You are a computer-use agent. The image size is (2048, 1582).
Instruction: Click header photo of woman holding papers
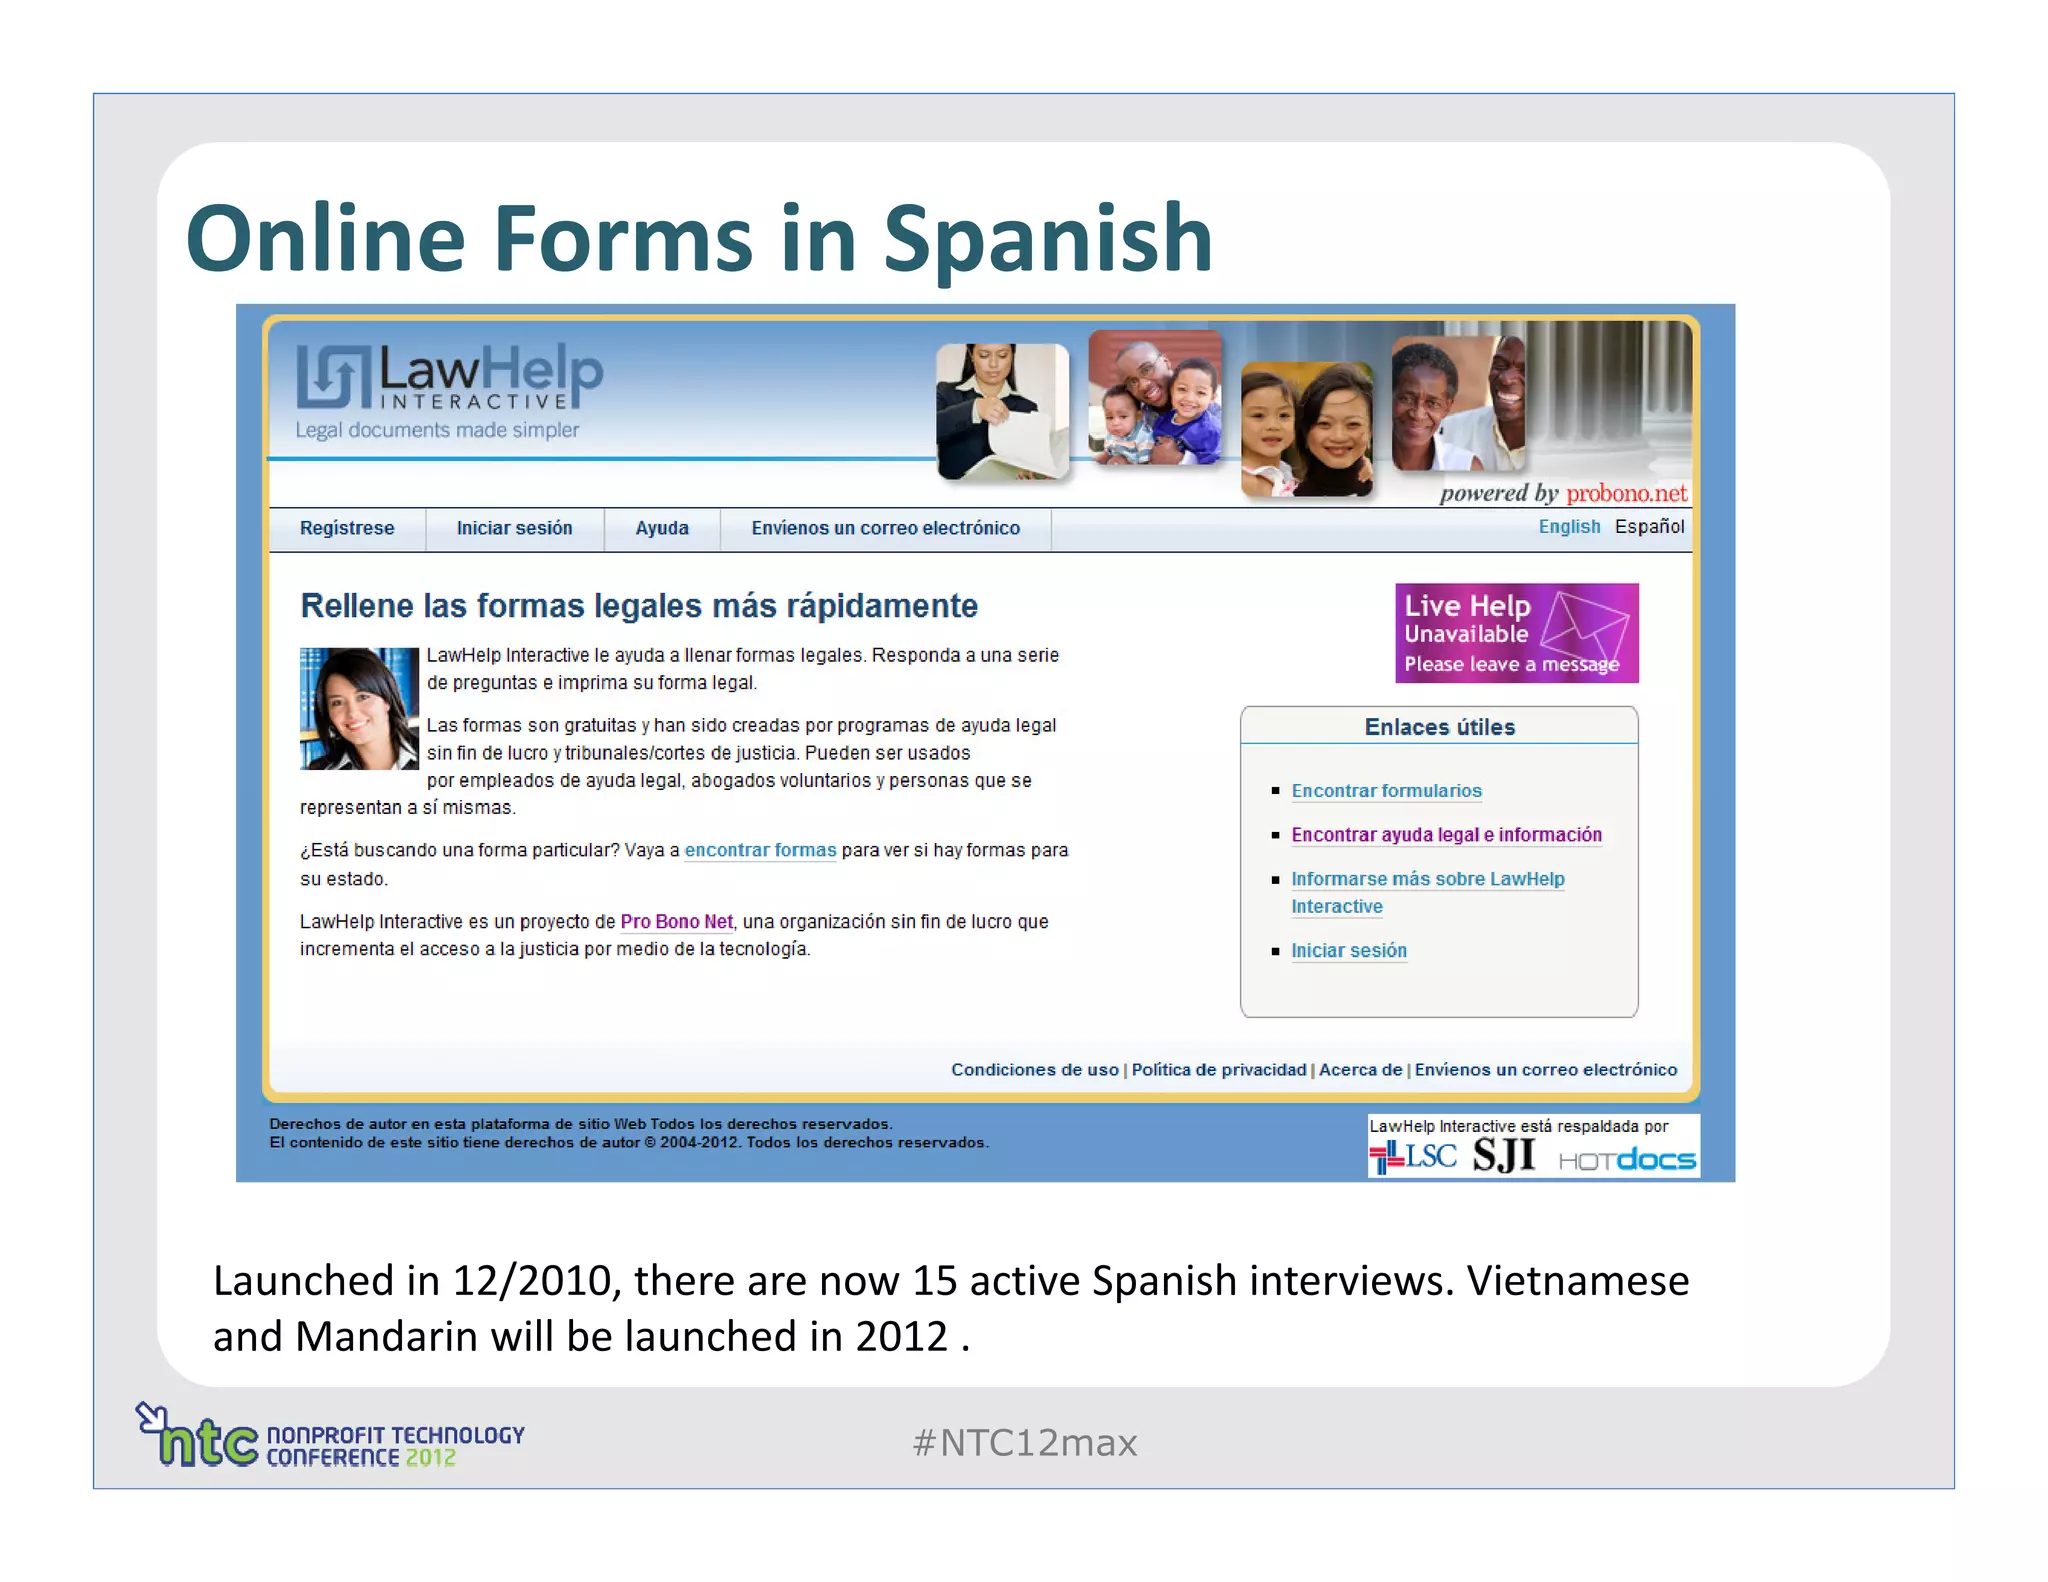click(1002, 411)
